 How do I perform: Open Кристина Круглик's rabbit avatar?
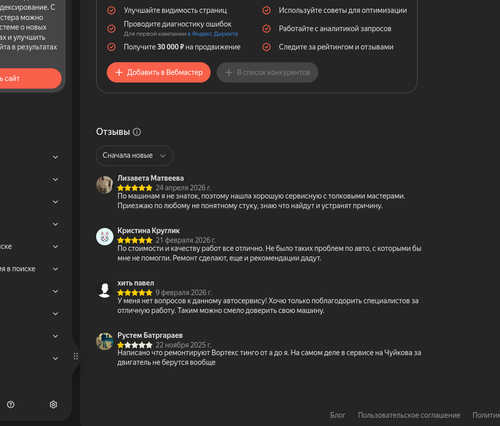click(105, 237)
